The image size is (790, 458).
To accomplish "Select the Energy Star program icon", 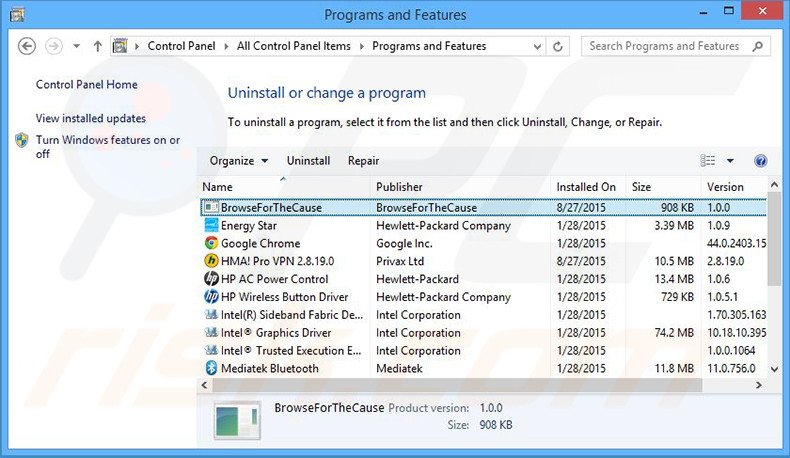I will [211, 225].
